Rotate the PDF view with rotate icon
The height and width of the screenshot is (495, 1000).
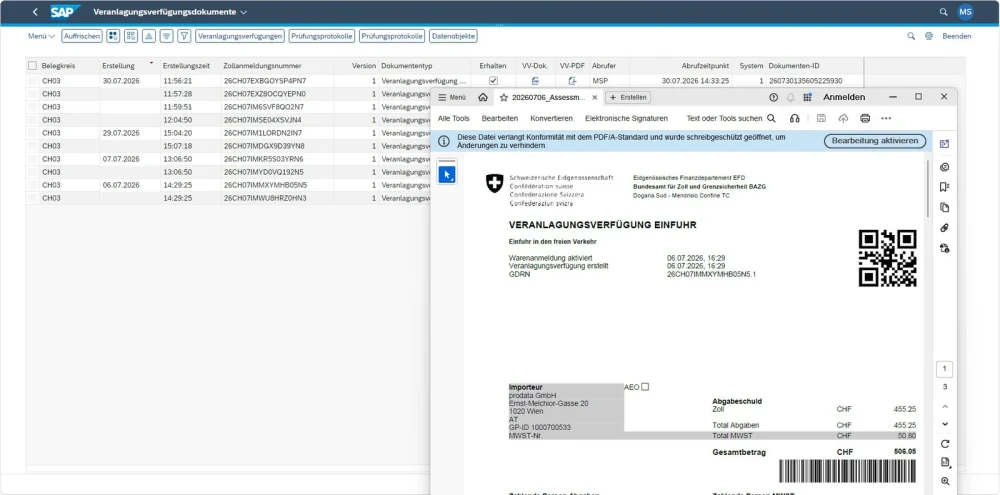point(945,444)
